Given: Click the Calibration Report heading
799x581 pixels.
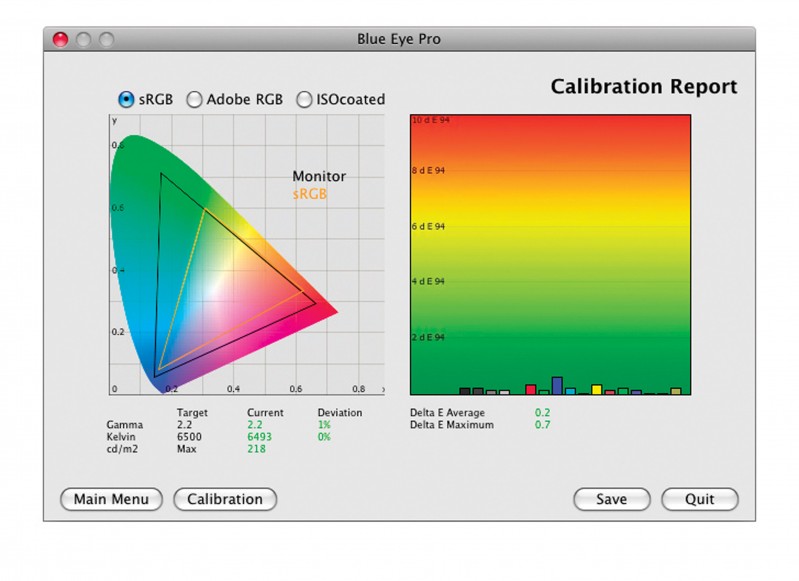Looking at the screenshot, I should tap(644, 87).
